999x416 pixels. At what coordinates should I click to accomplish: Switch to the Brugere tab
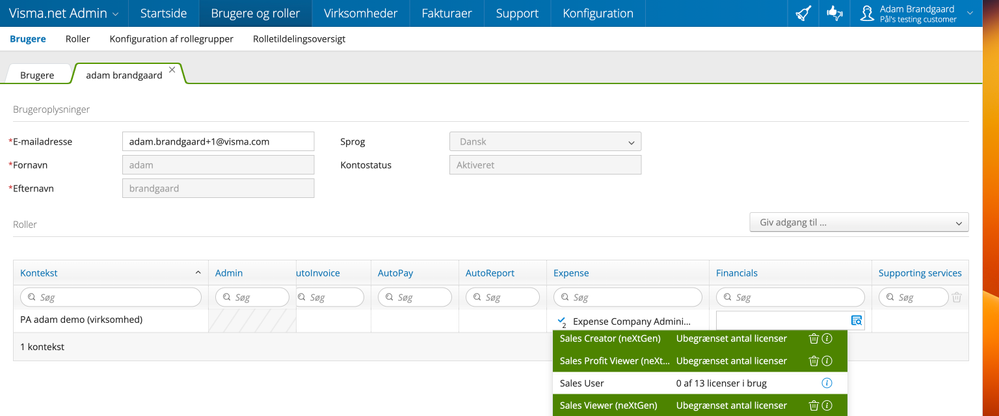click(37, 75)
